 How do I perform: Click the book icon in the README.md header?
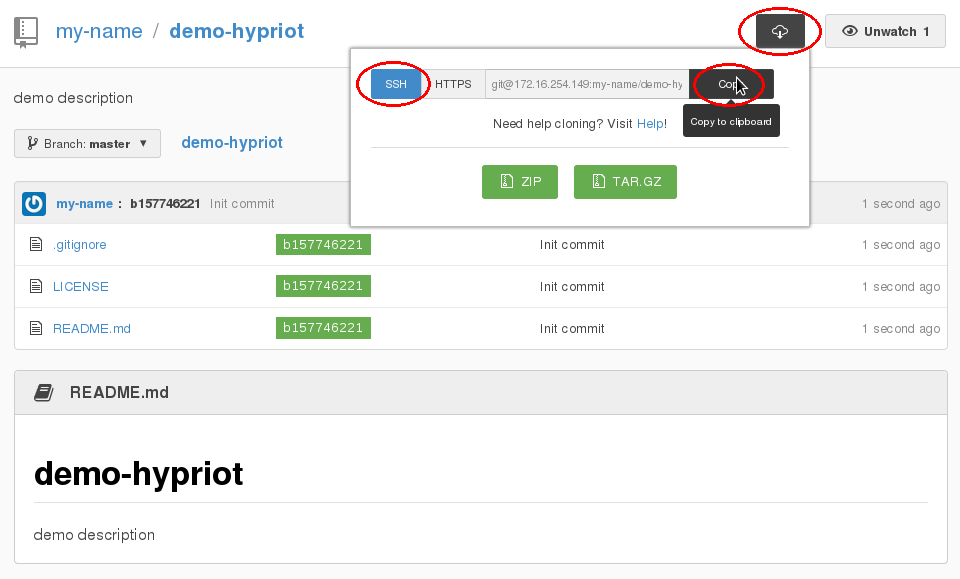pos(43,391)
